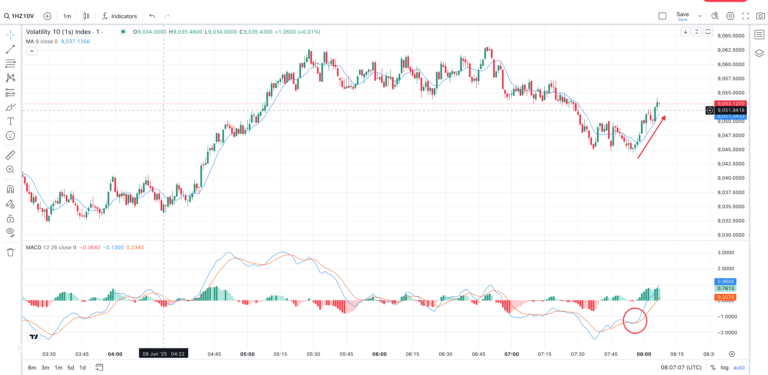This screenshot has height=375, width=768.
Task: Select the trend line tool
Action: (x=10, y=49)
